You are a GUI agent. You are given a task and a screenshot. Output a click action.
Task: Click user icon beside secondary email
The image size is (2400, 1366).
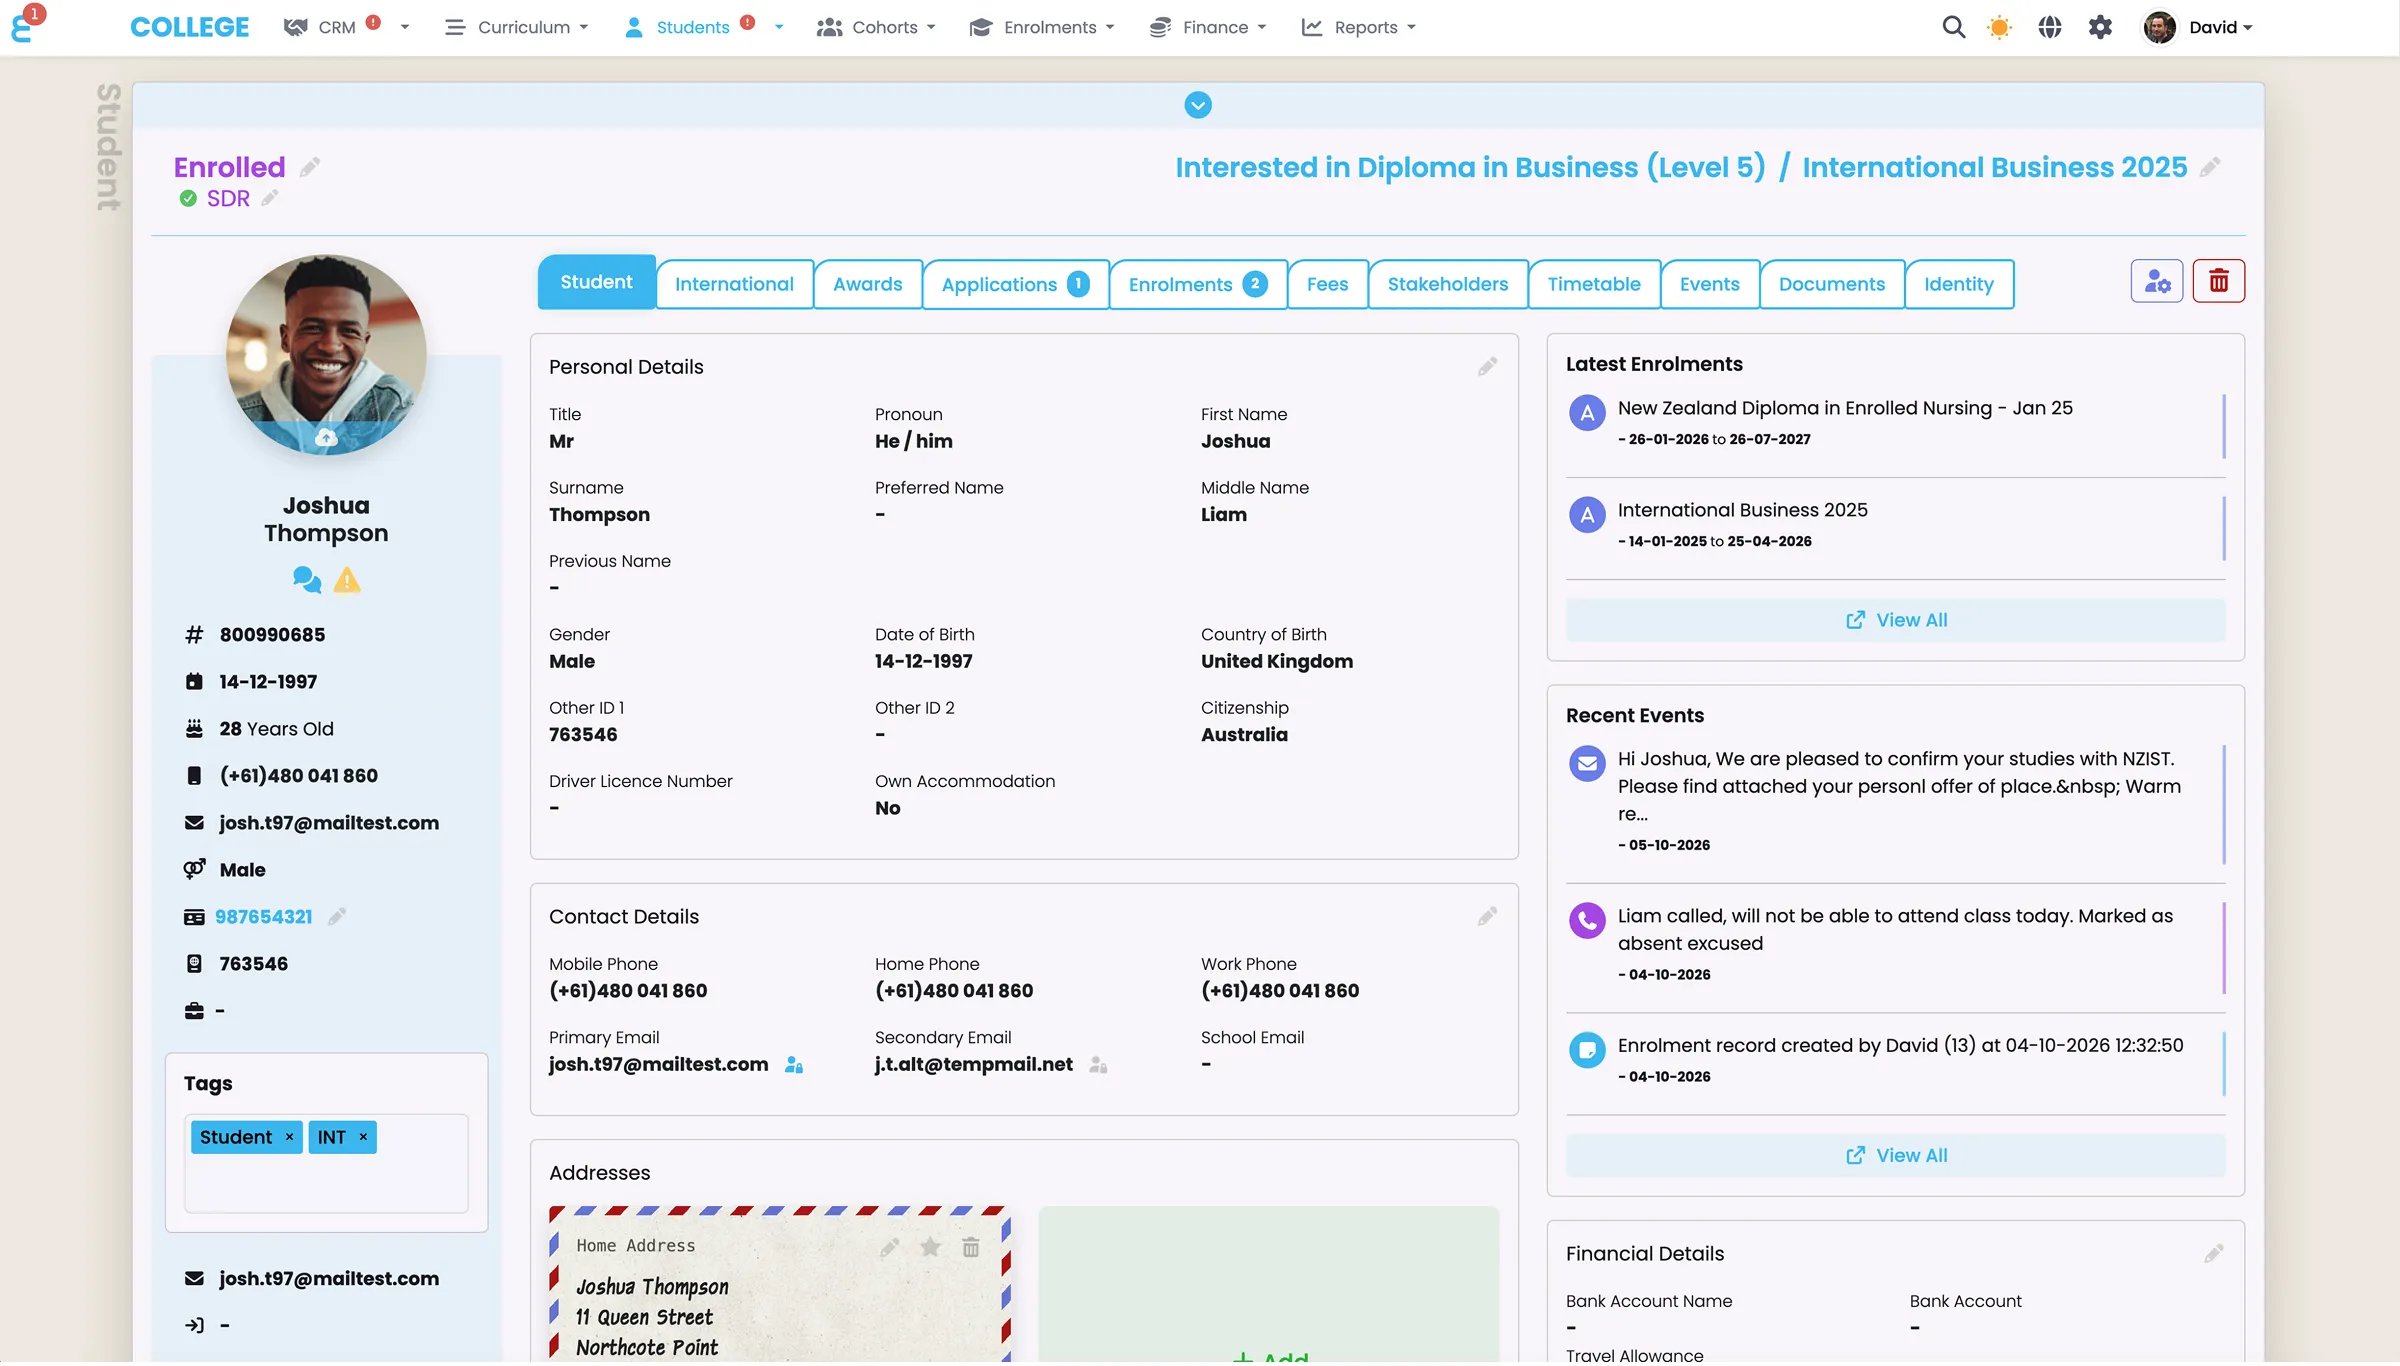click(x=1098, y=1065)
